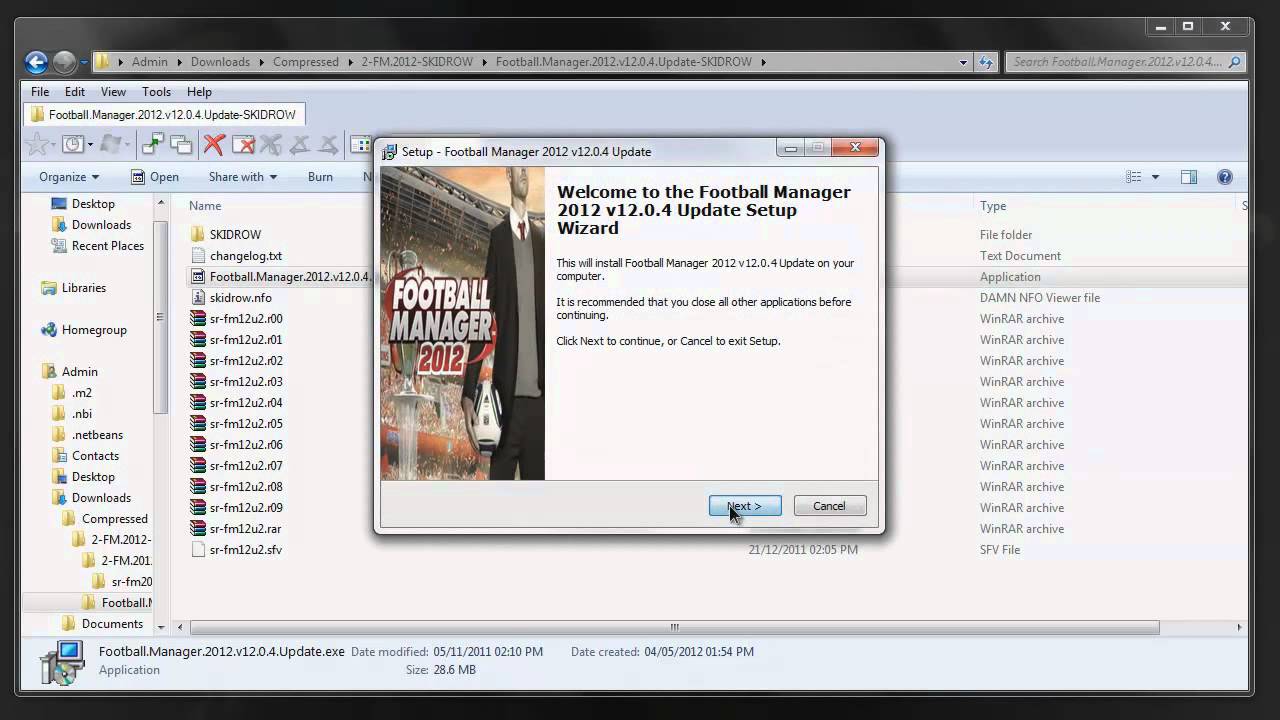Click the favorites star toolbar icon
This screenshot has width=1280, height=720.
(x=38, y=145)
